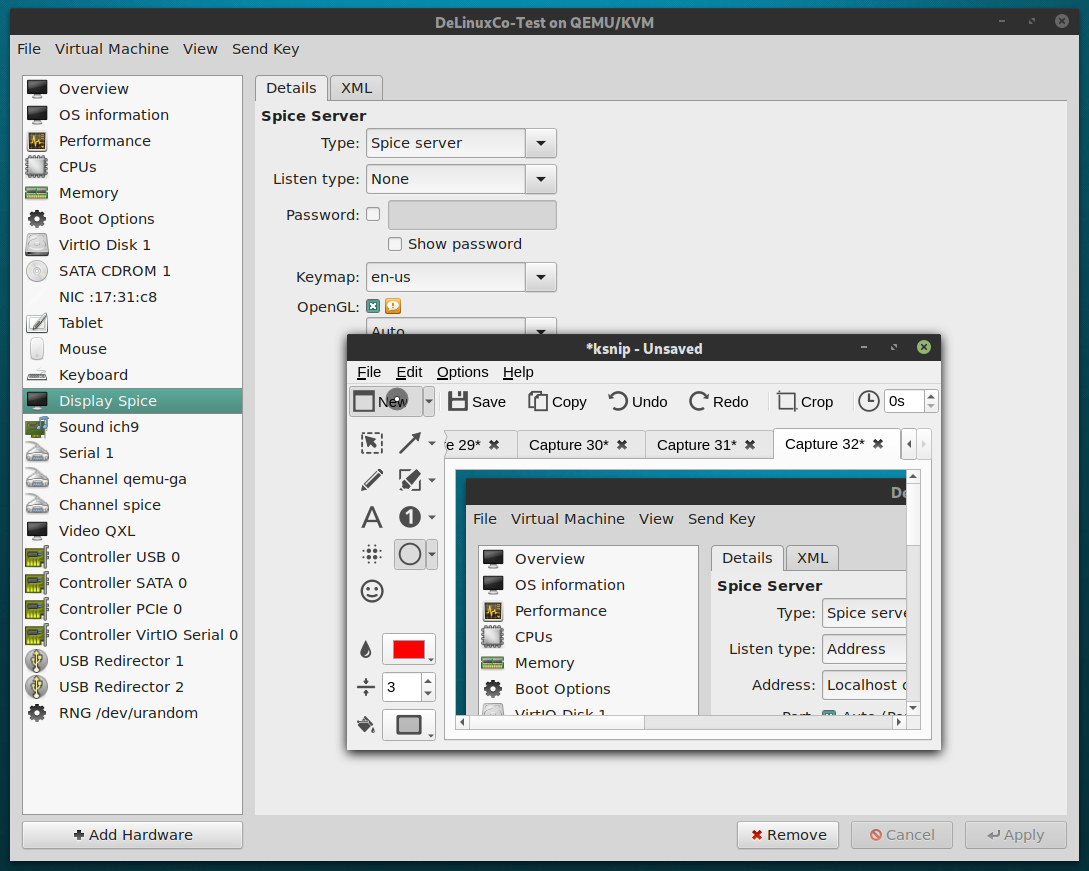Image resolution: width=1089 pixels, height=871 pixels.
Task: Select SATA CDROM 1 device
Action: click(x=132, y=271)
